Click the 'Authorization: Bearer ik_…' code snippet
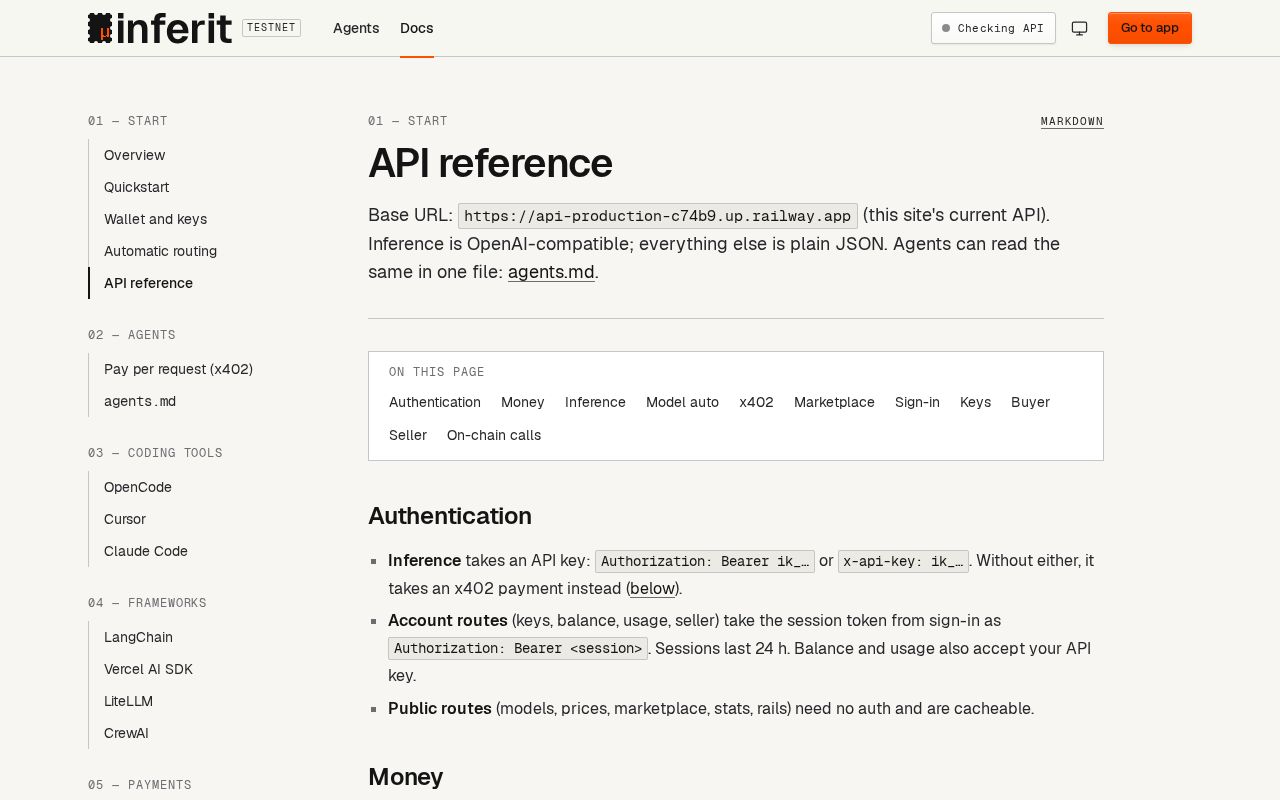Image resolution: width=1280 pixels, height=800 pixels. point(705,561)
